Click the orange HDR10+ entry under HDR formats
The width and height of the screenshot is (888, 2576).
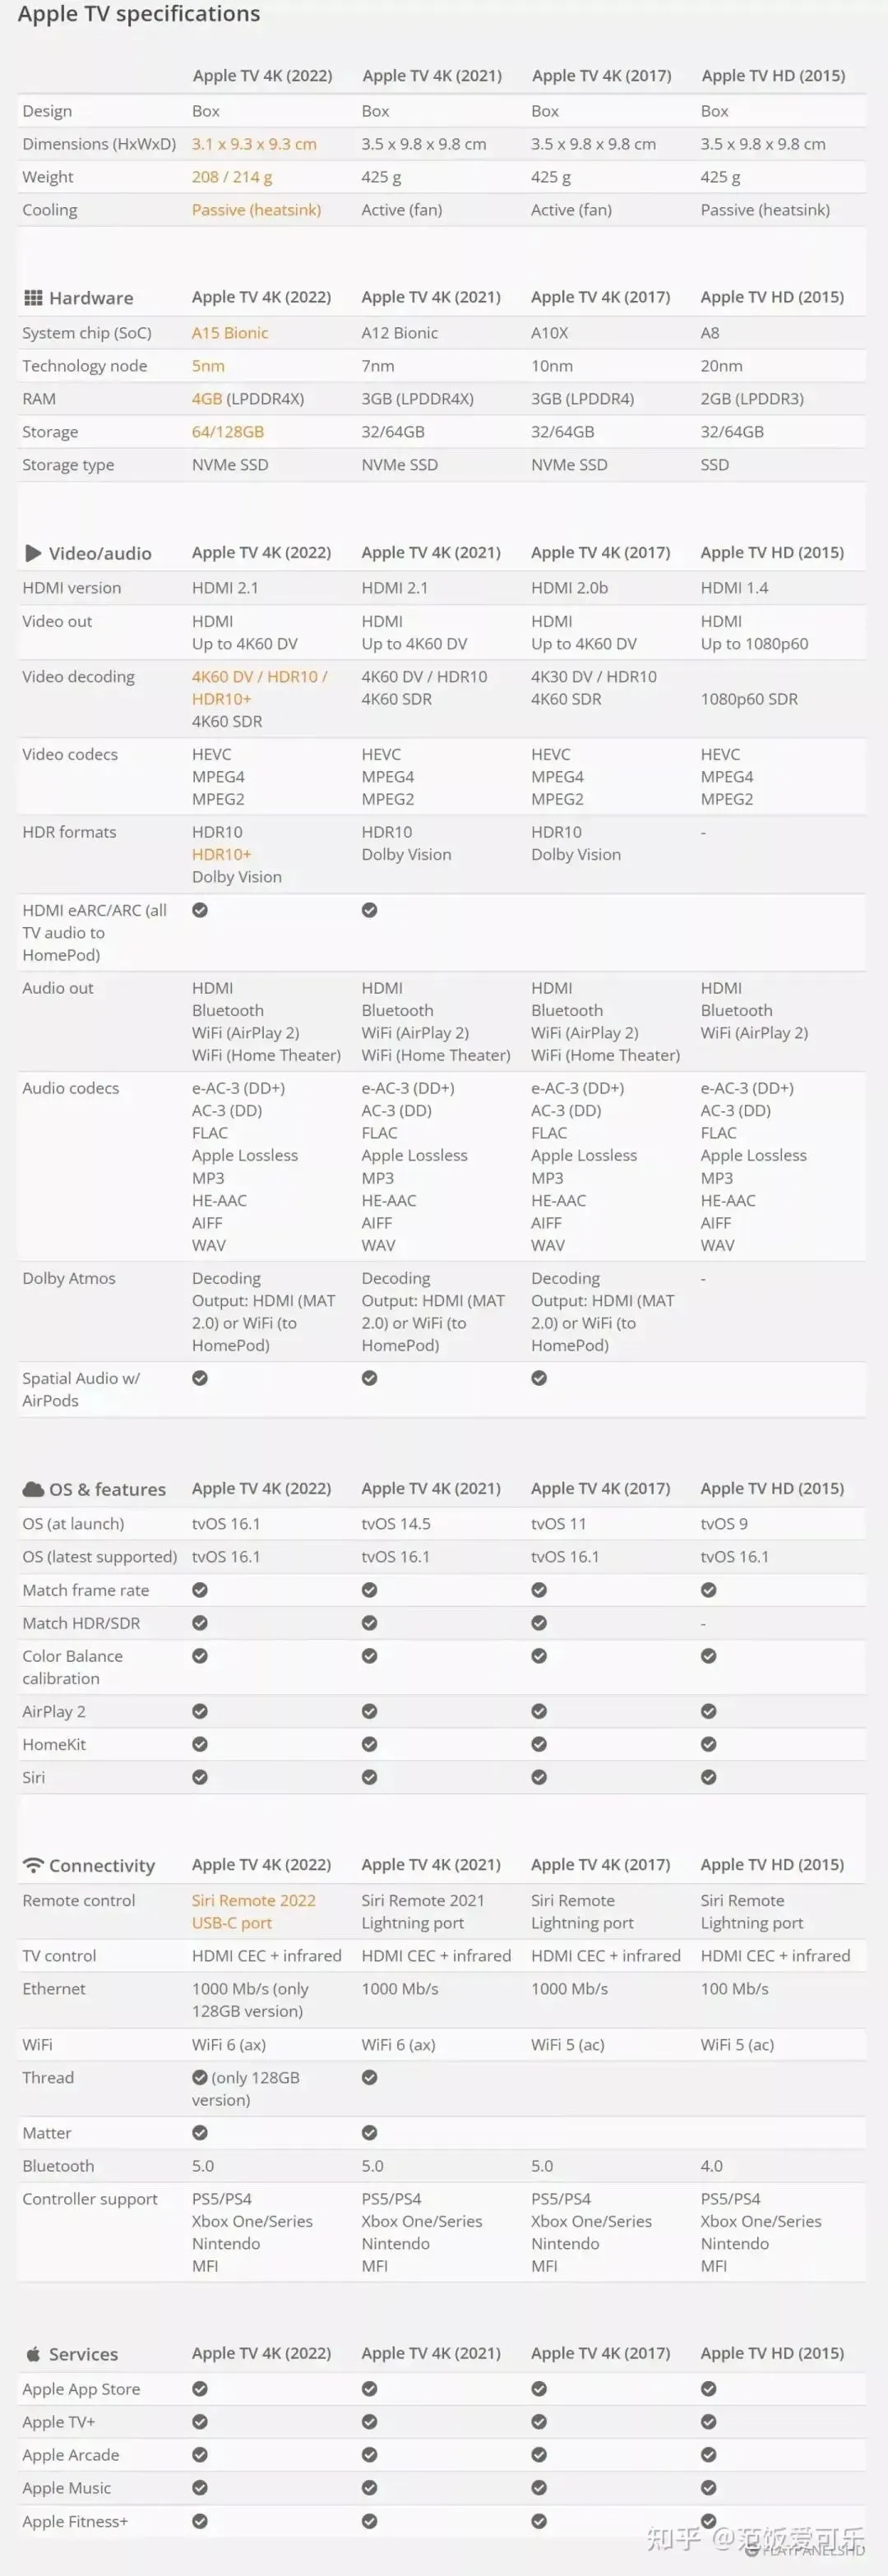222,854
